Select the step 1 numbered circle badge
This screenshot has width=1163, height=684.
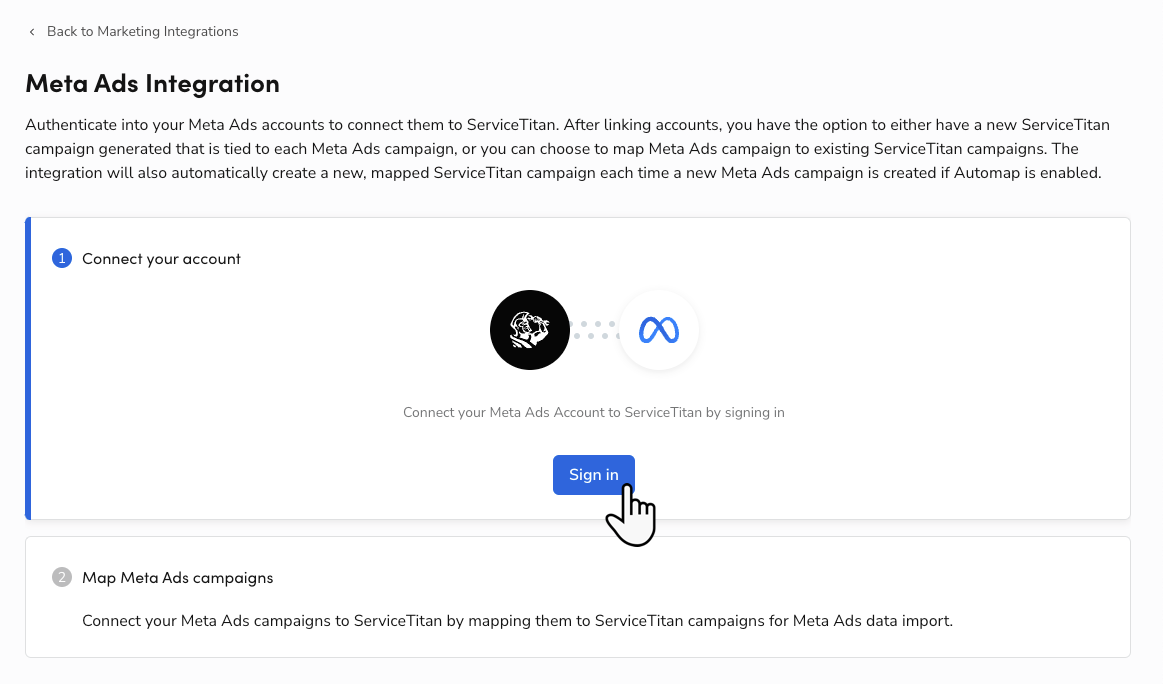tap(61, 258)
